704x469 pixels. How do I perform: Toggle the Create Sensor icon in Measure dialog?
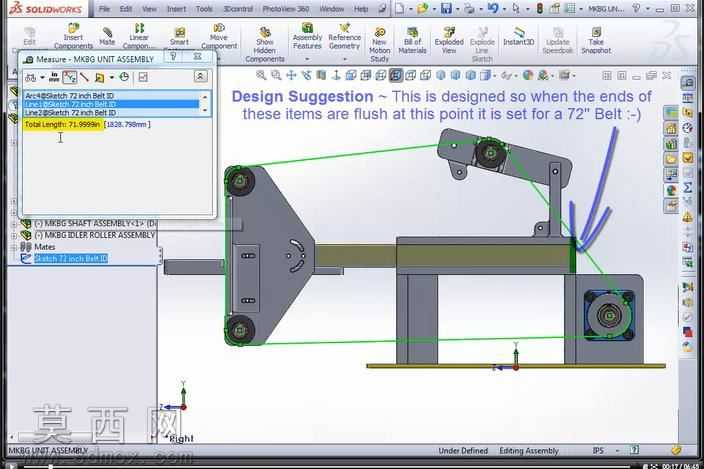point(143,77)
